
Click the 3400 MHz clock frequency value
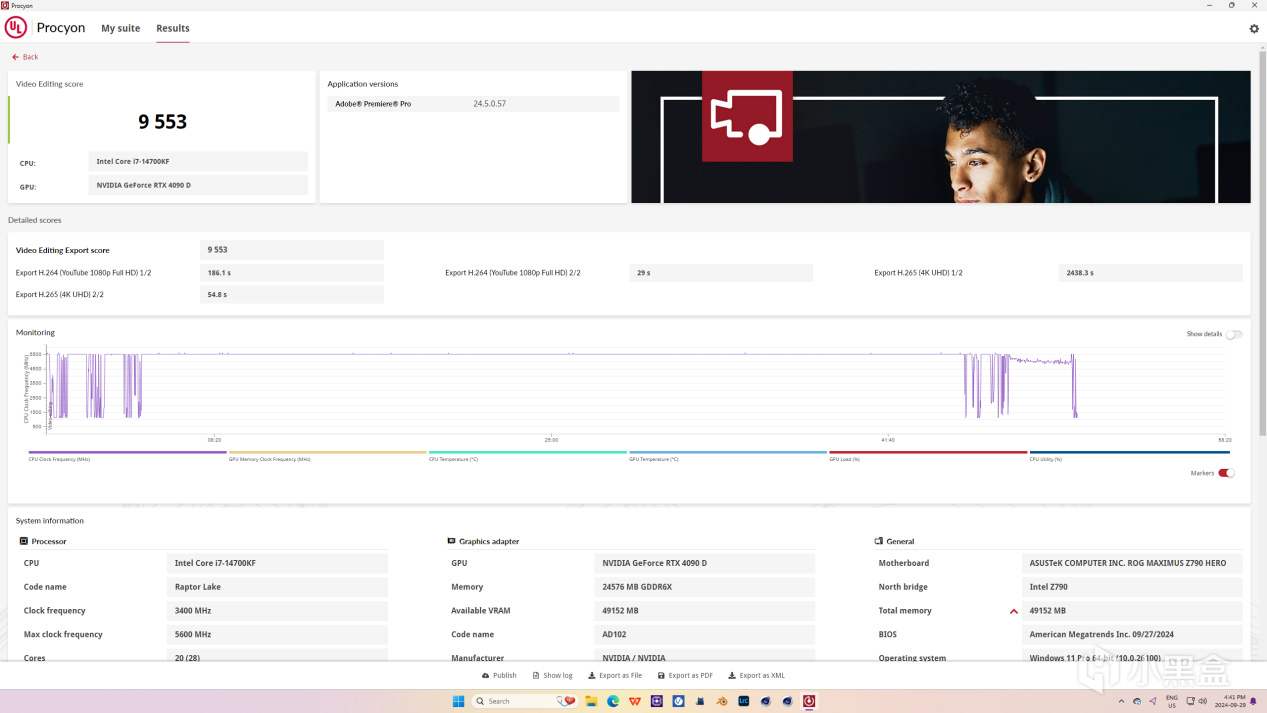pyautogui.click(x=277, y=611)
